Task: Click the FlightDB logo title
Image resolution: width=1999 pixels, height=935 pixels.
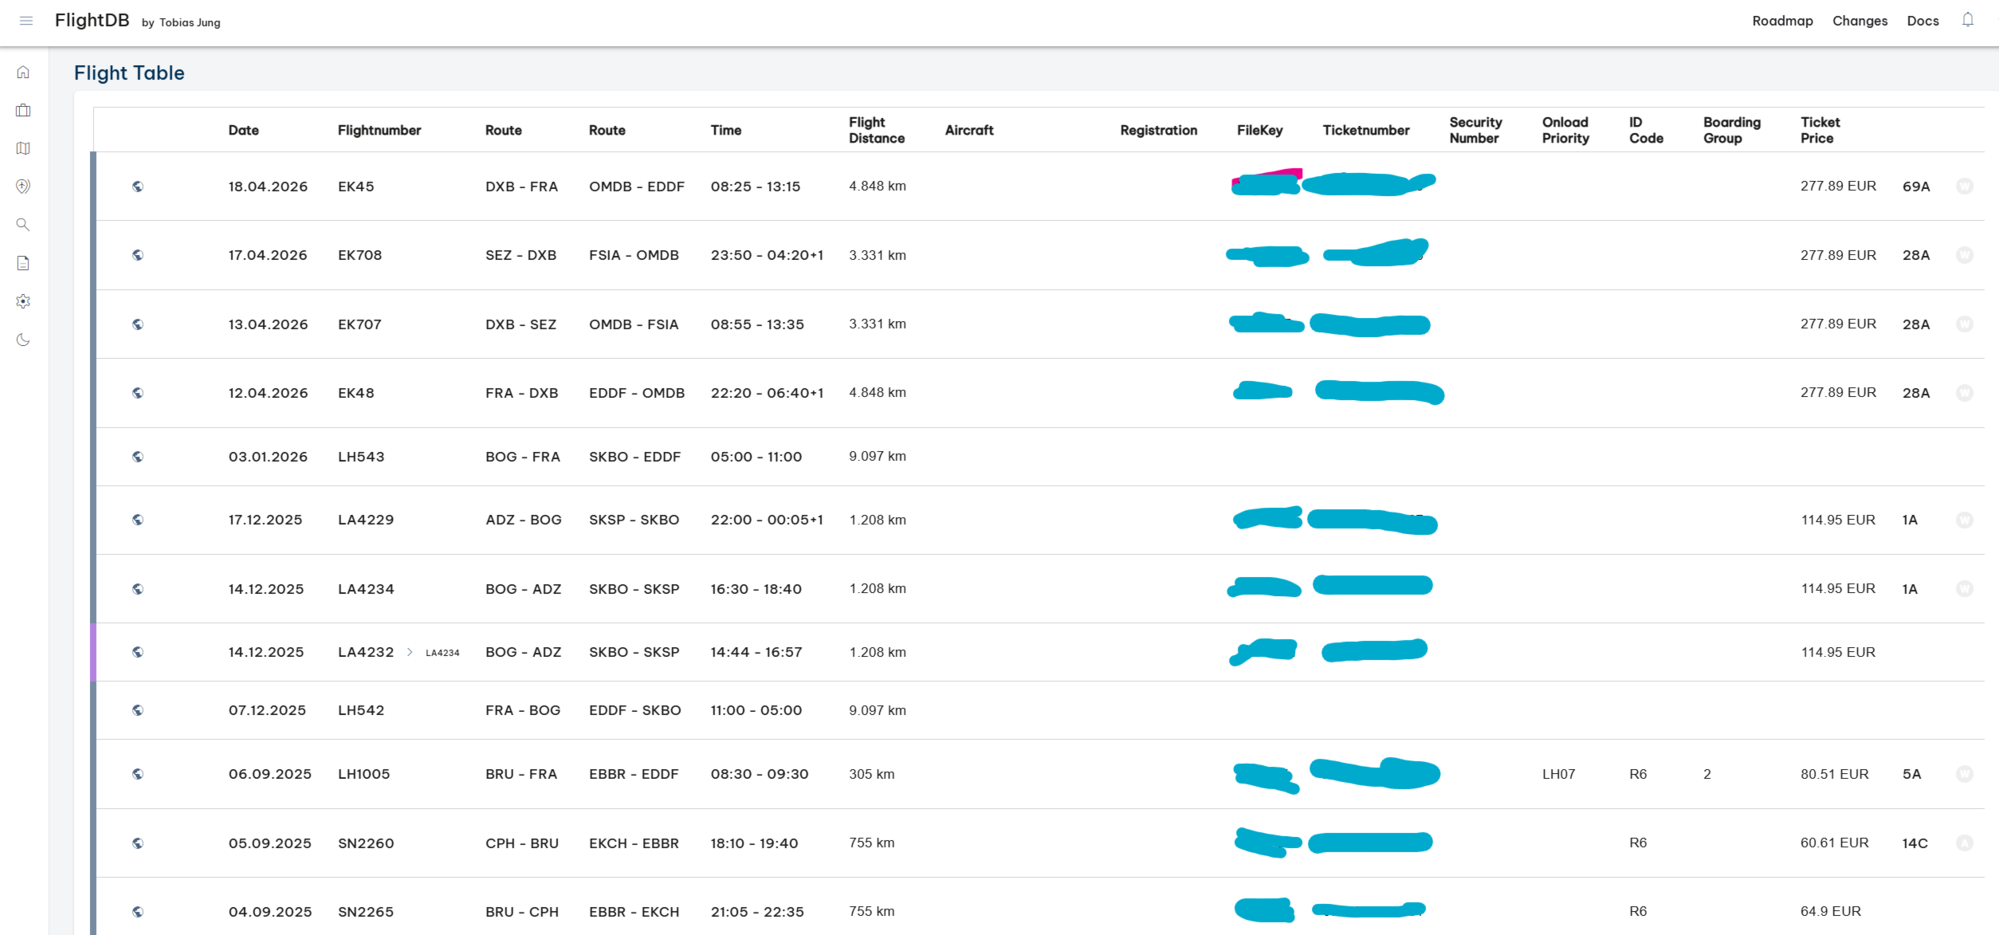Action: coord(92,20)
